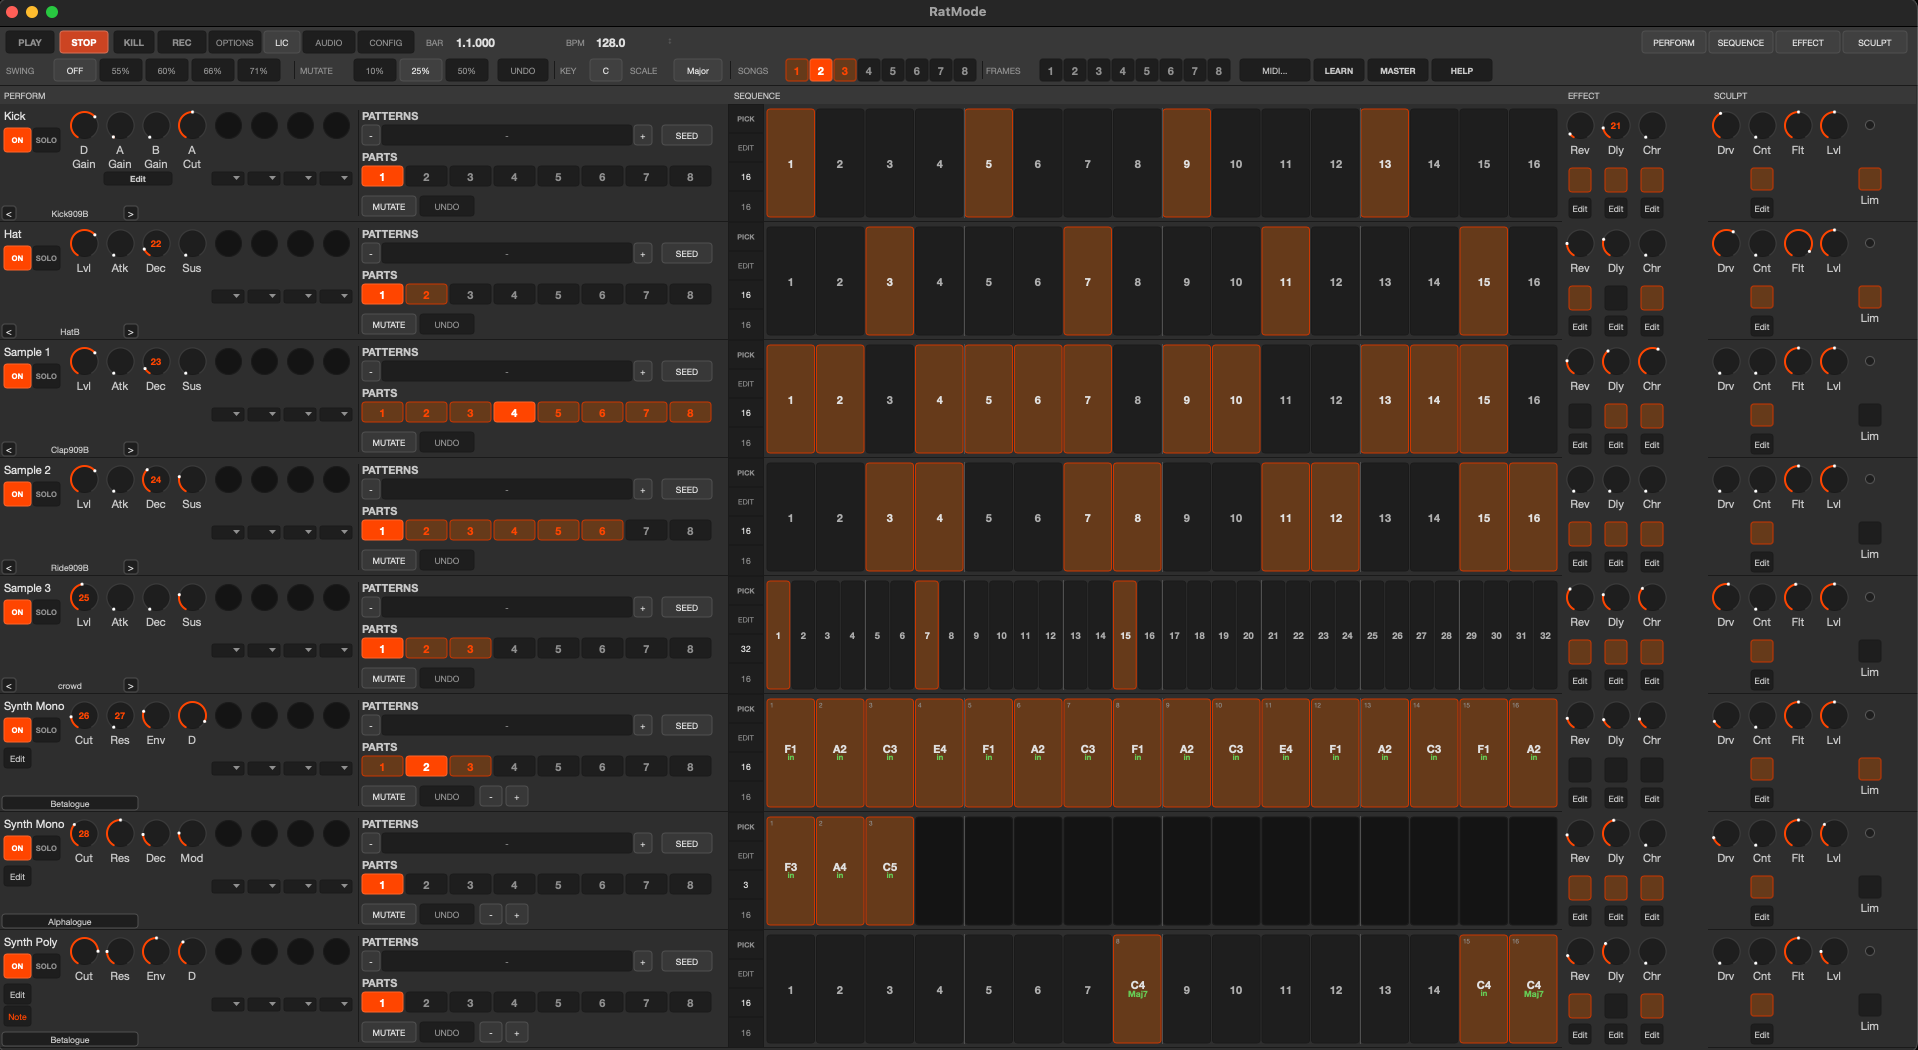Switch to the SEQUENCE view
Viewport: 1918px width, 1050px height.
point(1741,43)
